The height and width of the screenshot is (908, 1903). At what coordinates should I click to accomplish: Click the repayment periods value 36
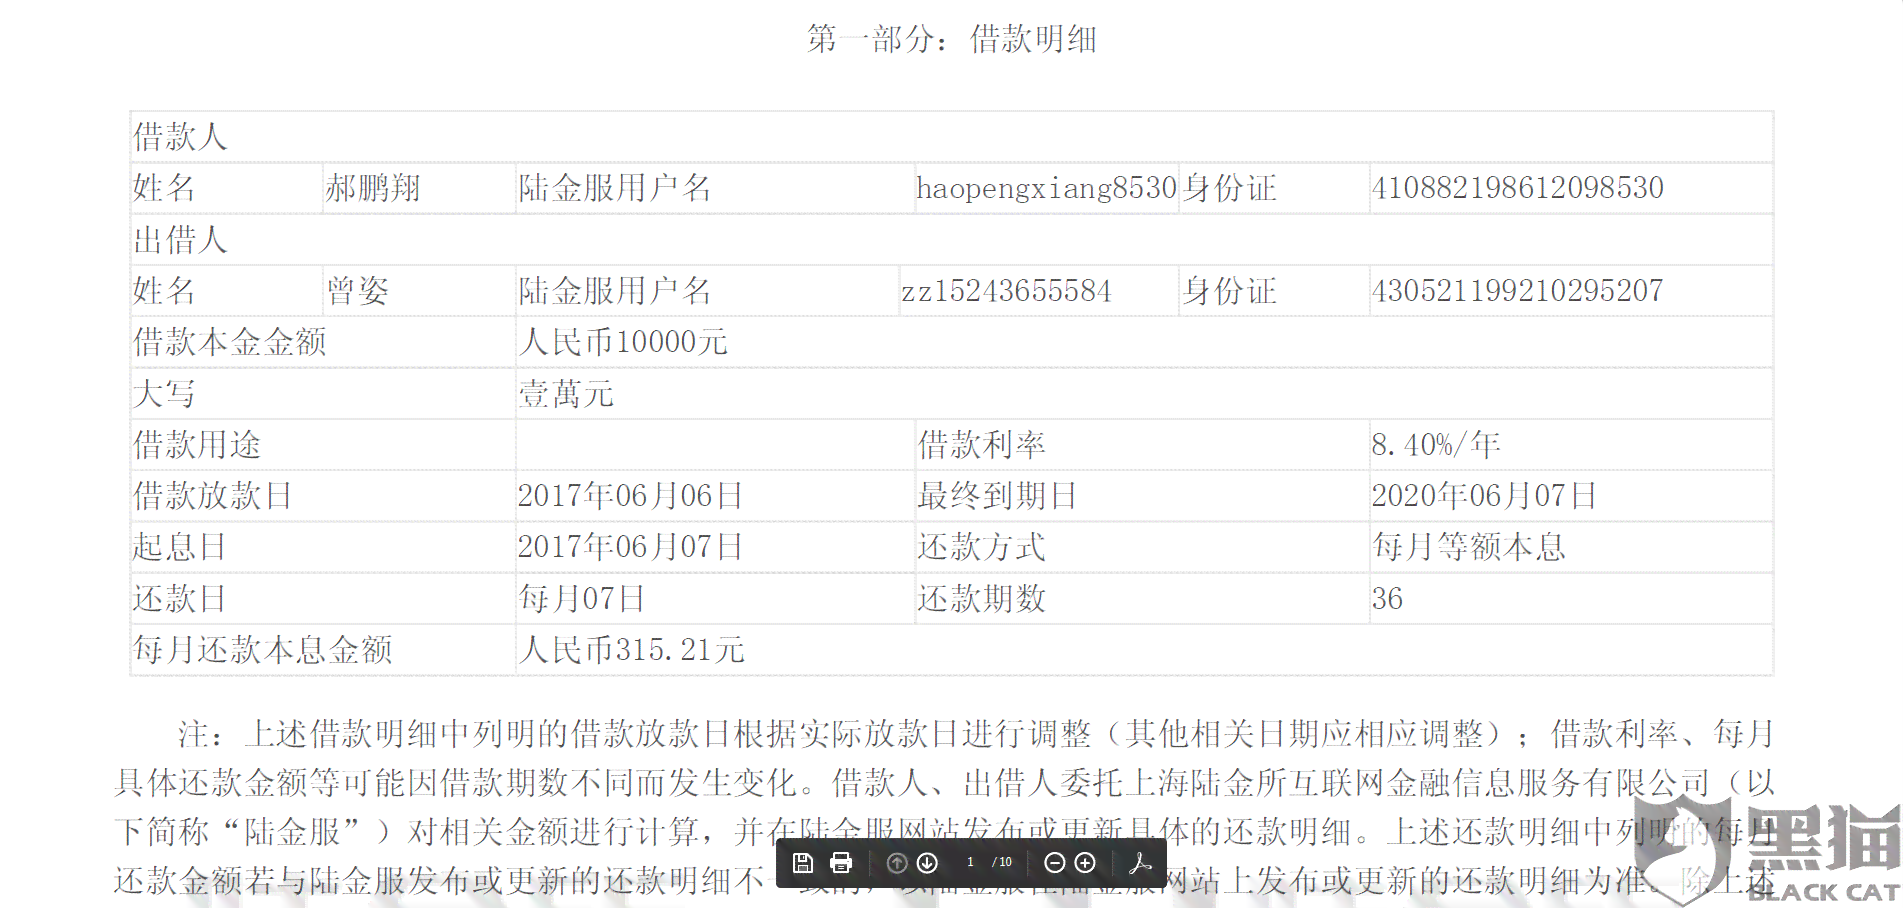pyautogui.click(x=1387, y=599)
